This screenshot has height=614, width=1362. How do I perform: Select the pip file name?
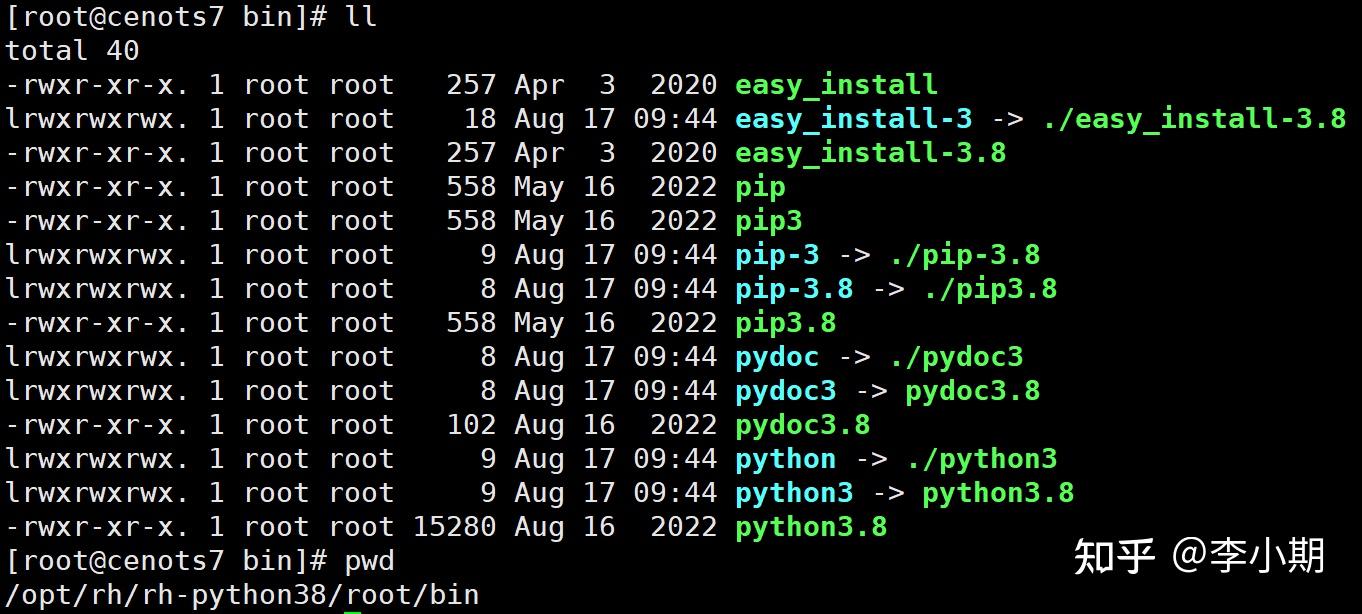[760, 186]
